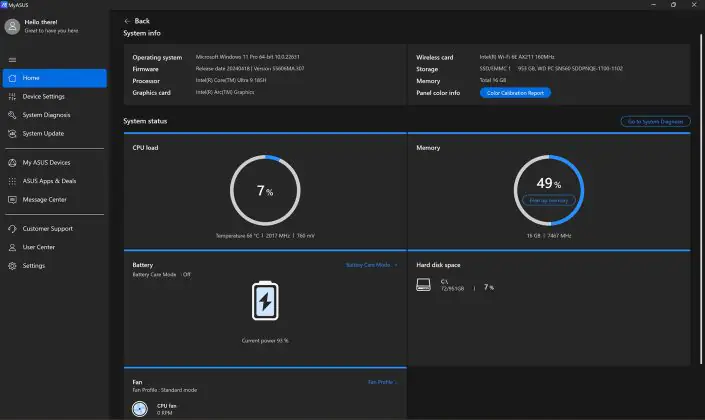The width and height of the screenshot is (705, 420).
Task: Click the CPU load 7% gauge
Action: [265, 190]
